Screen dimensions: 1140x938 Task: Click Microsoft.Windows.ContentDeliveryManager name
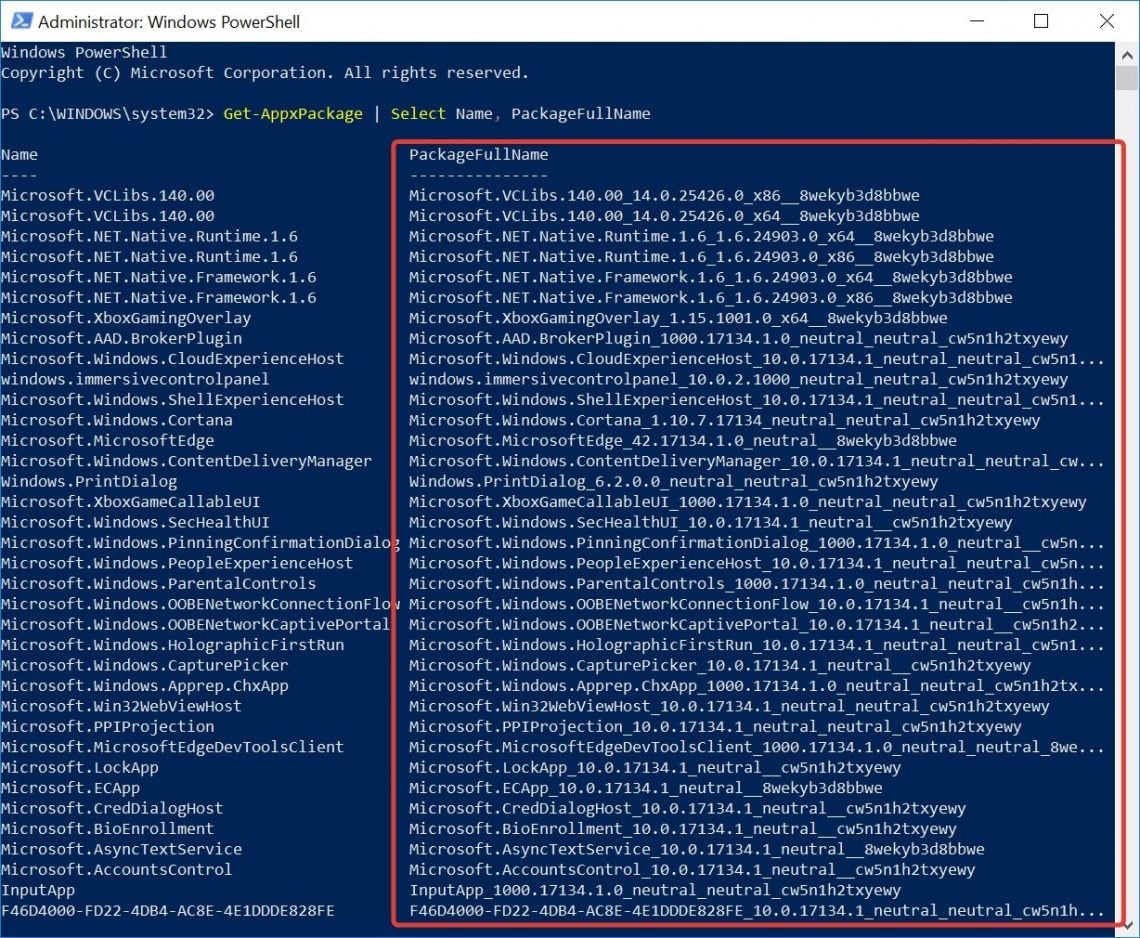[186, 460]
